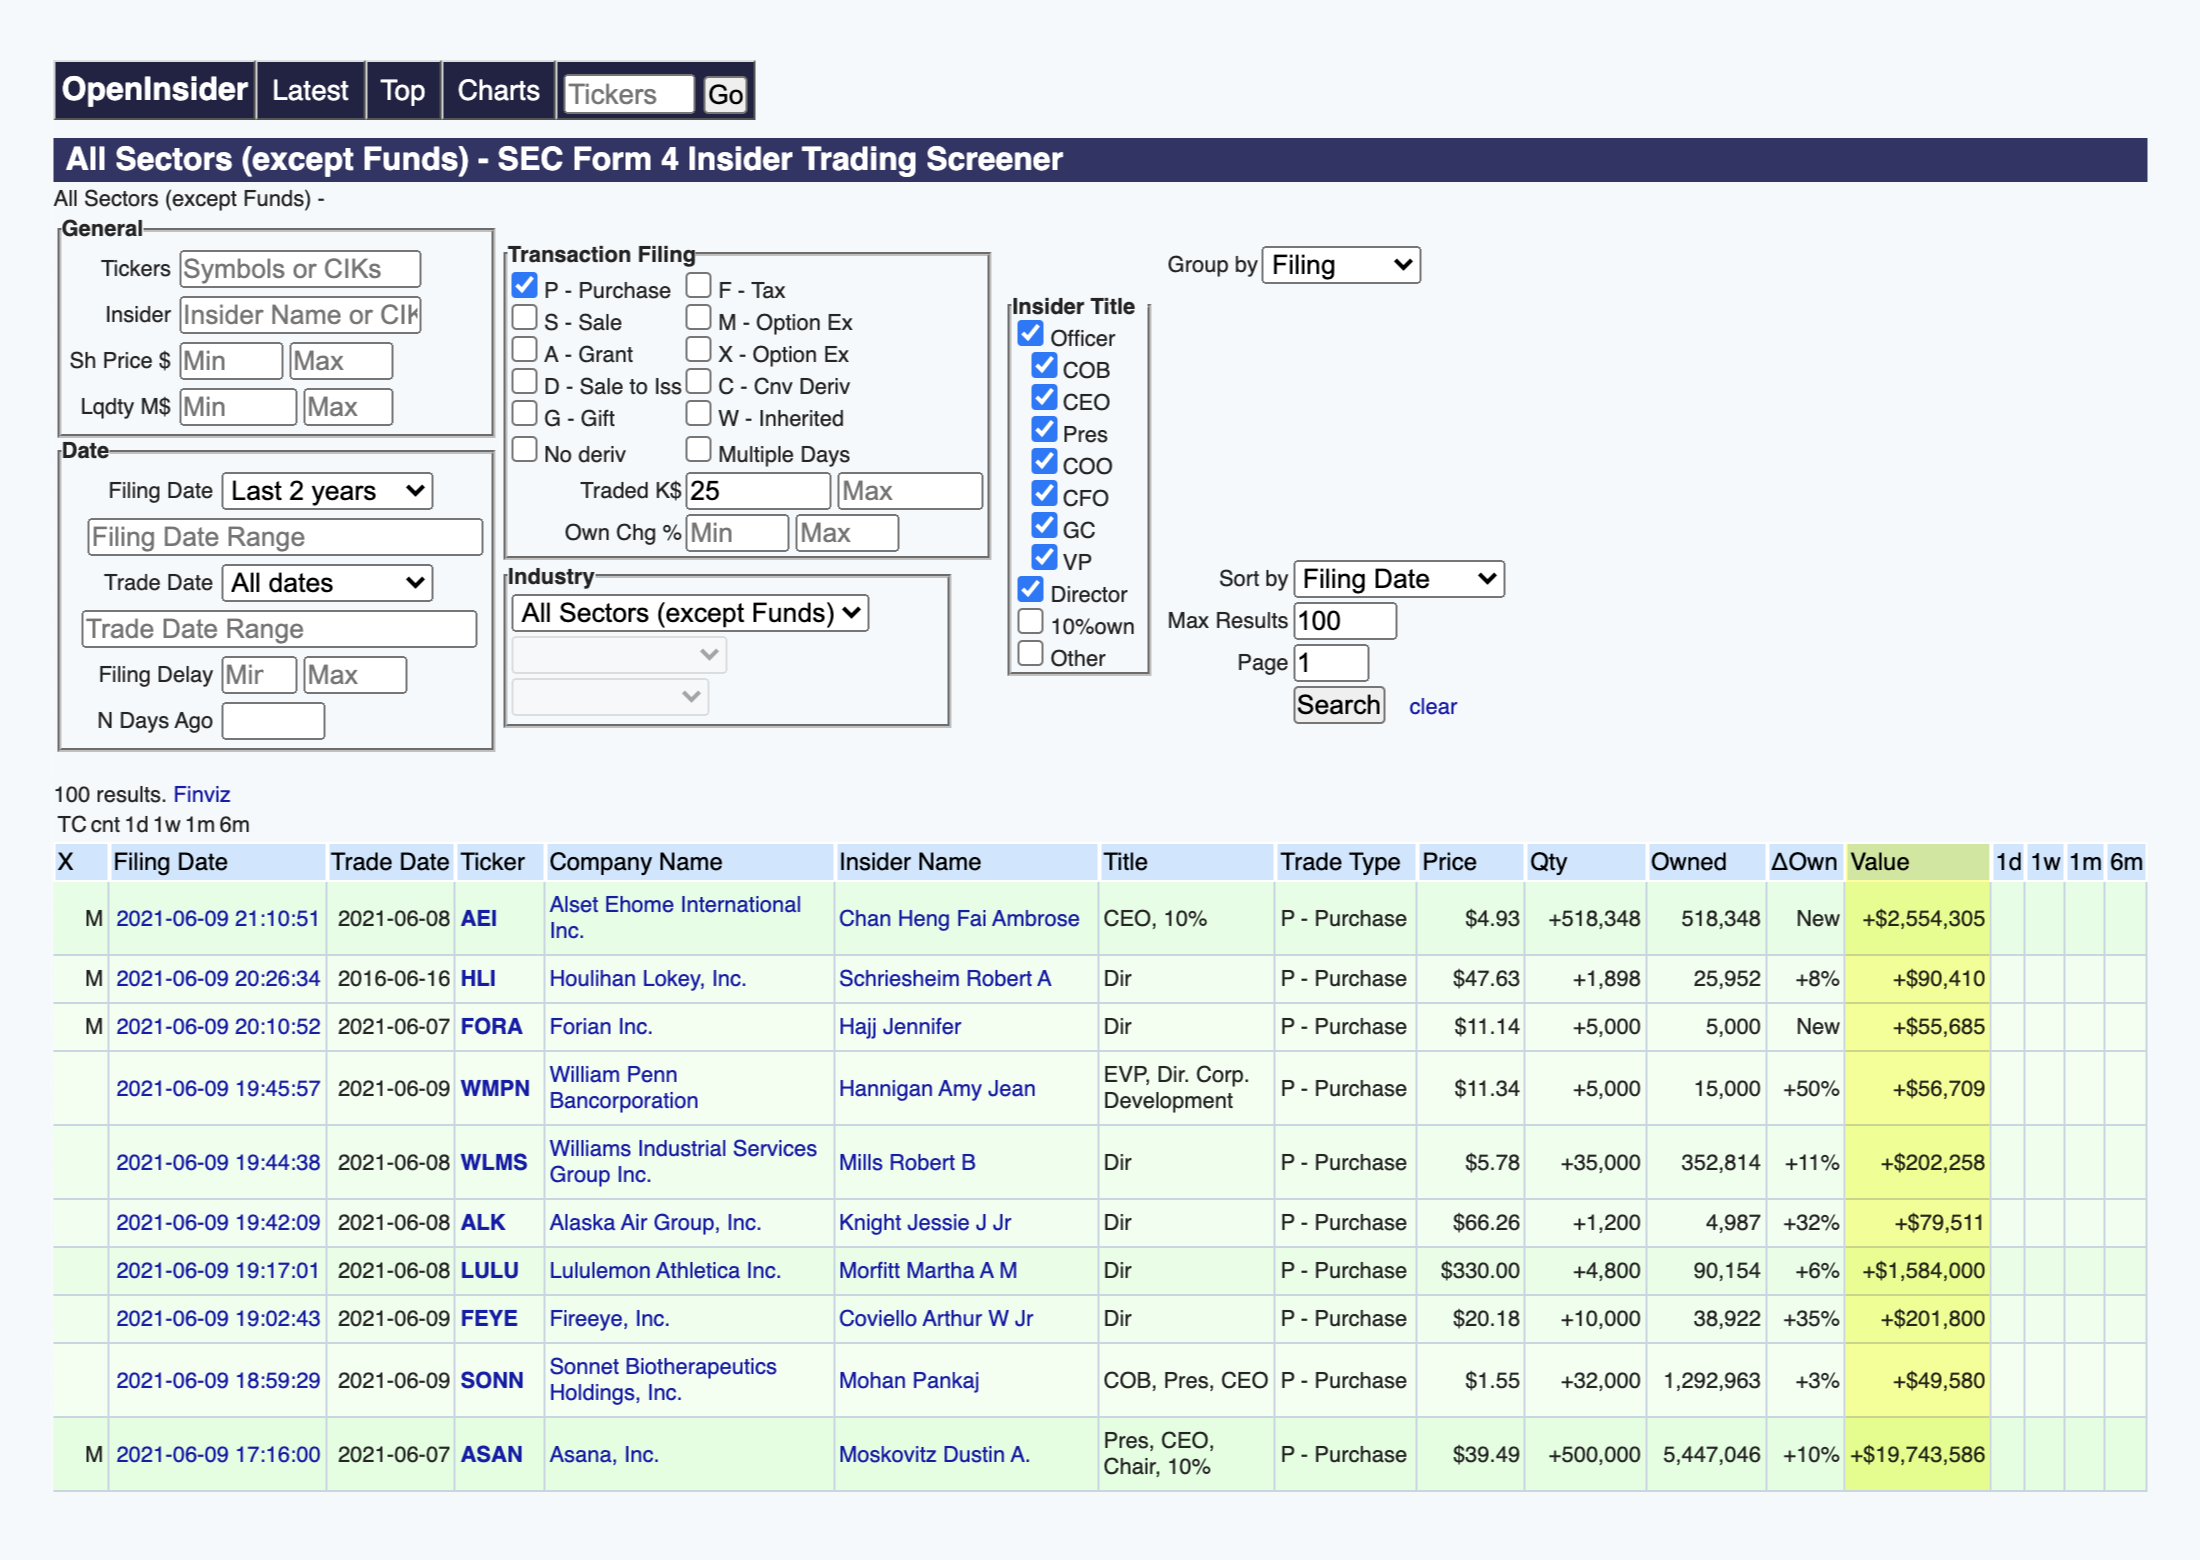Check the D - Sale to Iss box
2200x1560 pixels.
524,382
